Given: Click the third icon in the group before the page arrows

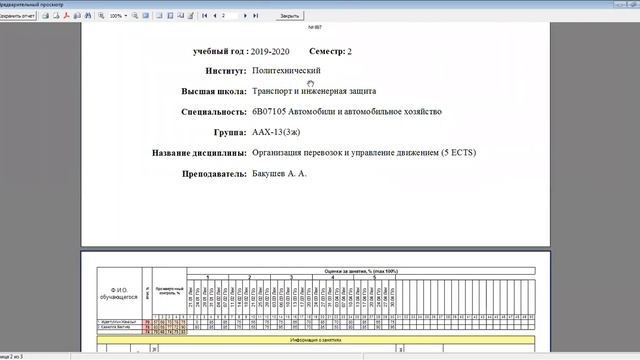Looking at the screenshot, I should click(x=180, y=16).
